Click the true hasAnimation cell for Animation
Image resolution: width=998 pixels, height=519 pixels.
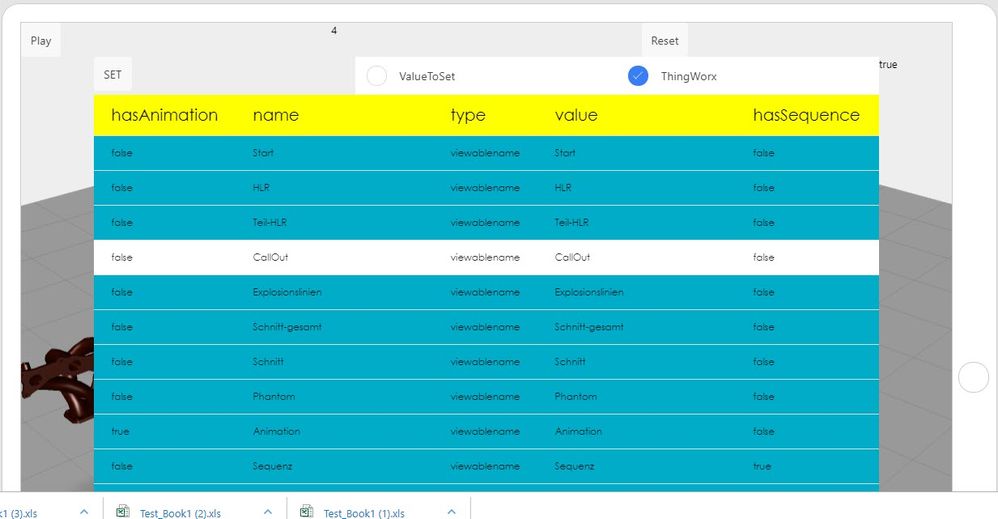tap(120, 431)
